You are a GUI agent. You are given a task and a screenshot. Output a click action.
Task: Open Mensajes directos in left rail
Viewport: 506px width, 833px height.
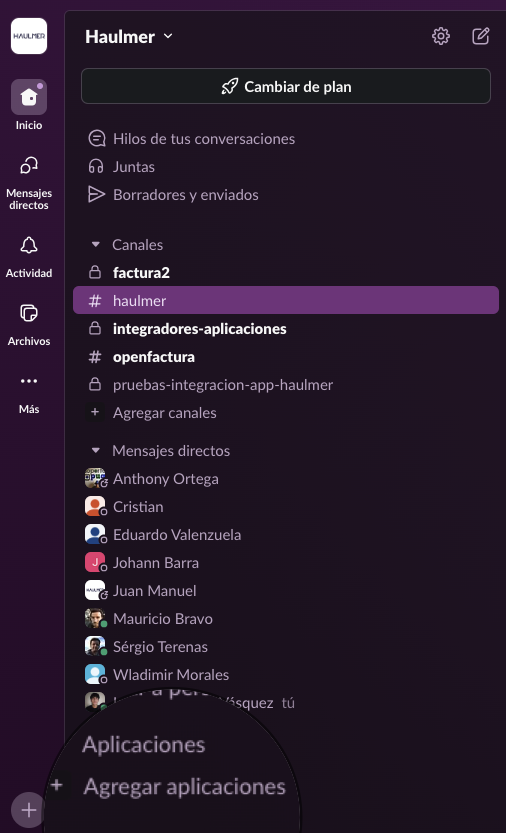tap(29, 166)
